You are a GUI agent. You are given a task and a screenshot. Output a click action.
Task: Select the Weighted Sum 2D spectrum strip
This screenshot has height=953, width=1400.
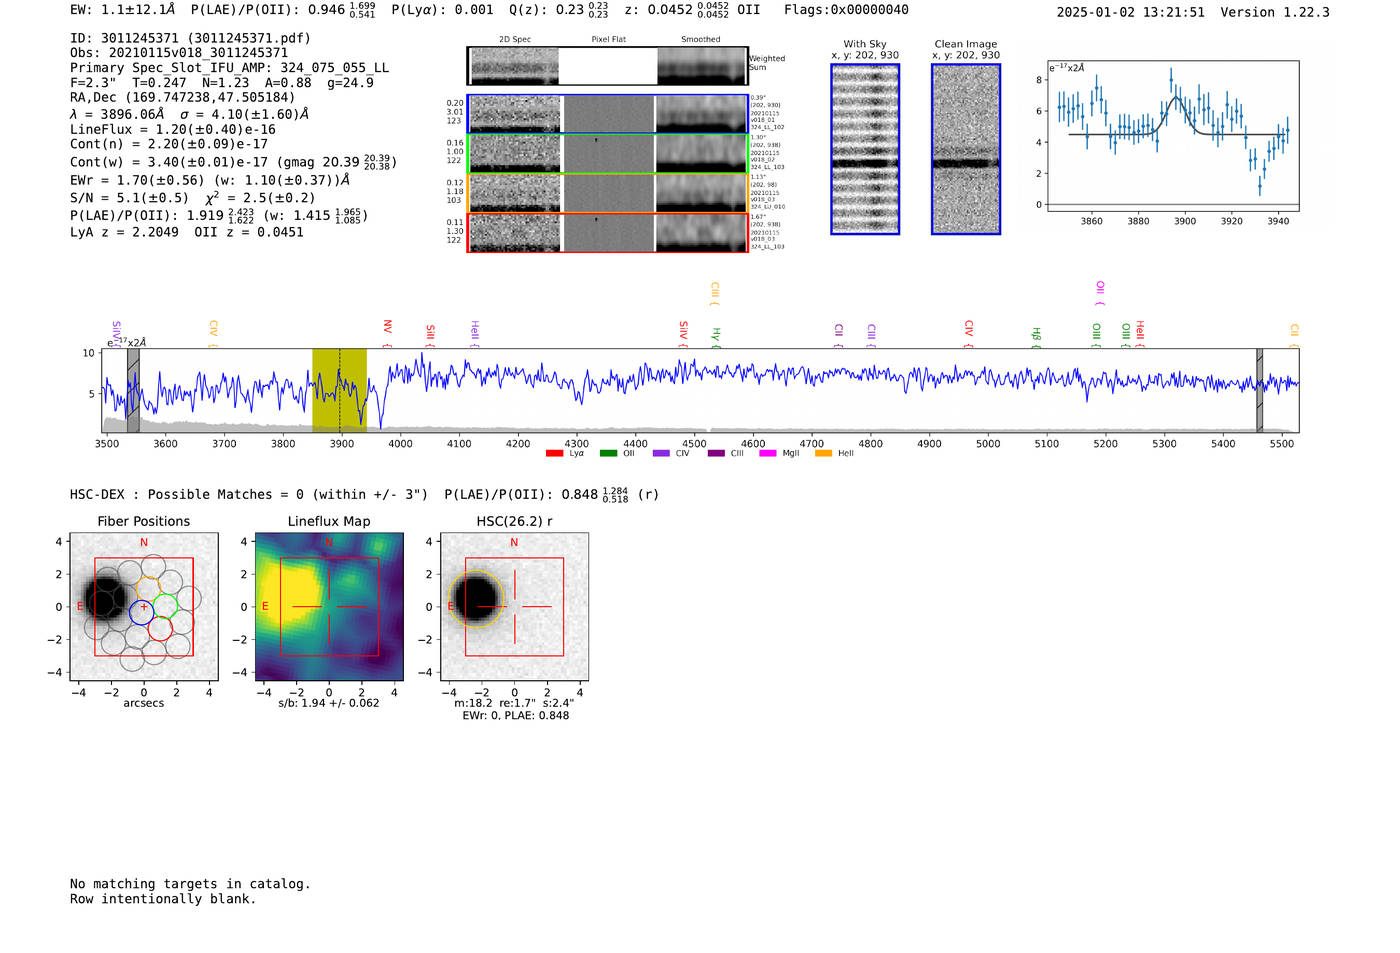(607, 66)
